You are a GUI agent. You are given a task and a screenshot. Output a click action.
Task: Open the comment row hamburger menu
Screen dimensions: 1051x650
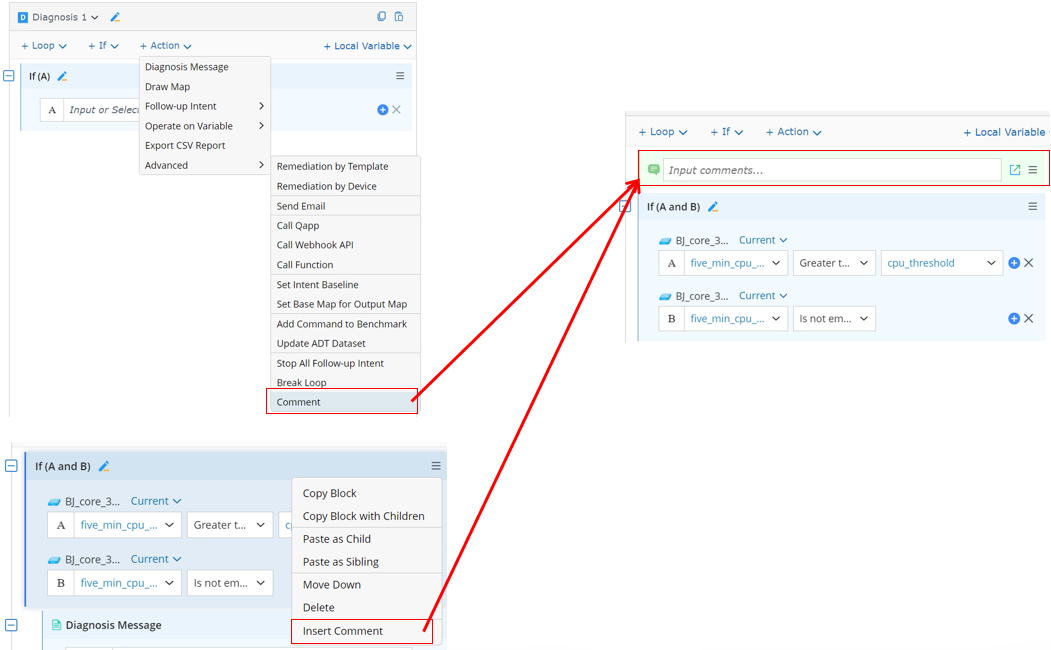click(1033, 170)
